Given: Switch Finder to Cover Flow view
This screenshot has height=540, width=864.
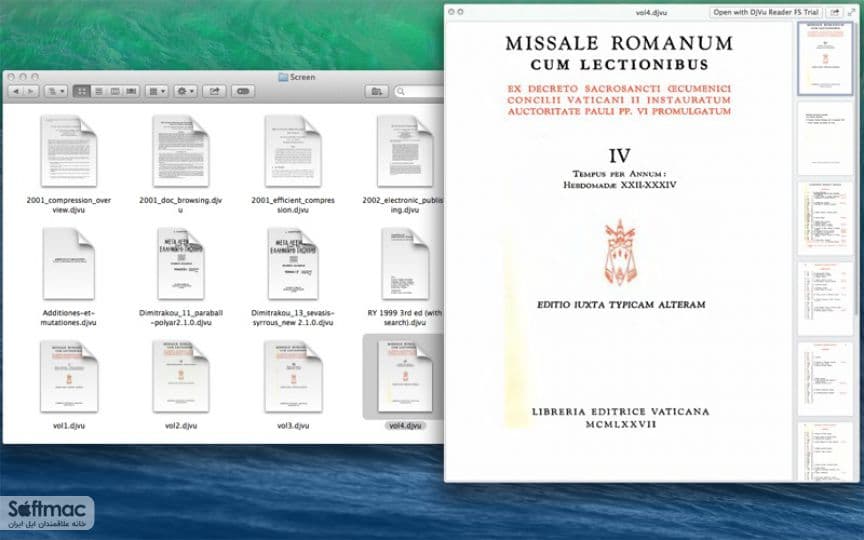Looking at the screenshot, I should 131,91.
